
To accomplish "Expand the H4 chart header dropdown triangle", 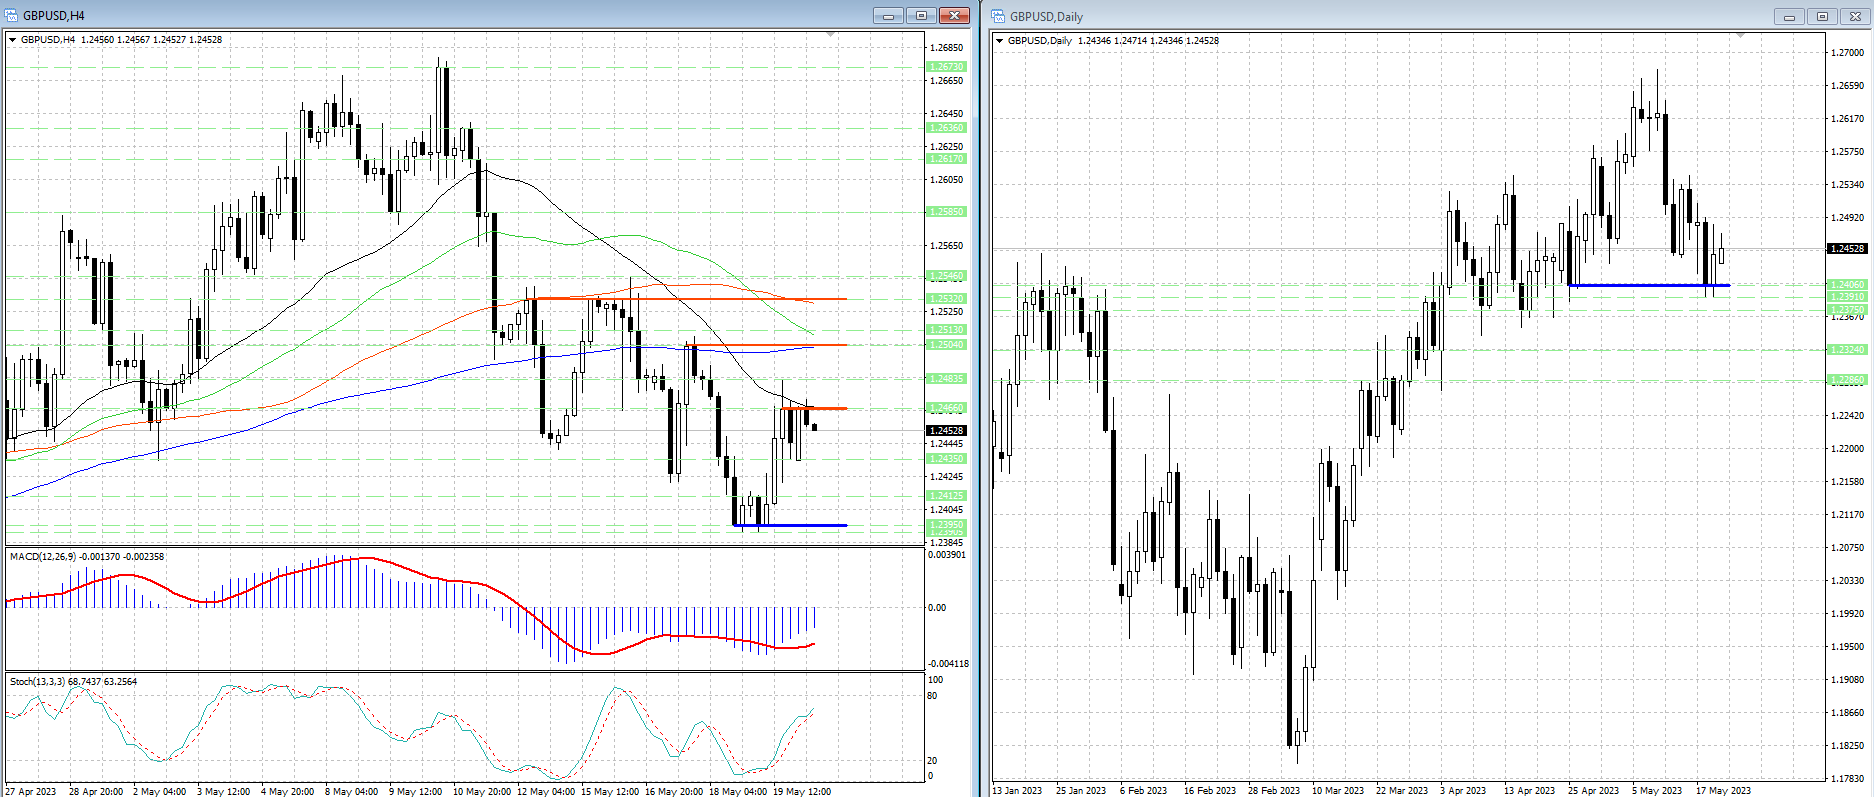I will 13,40.
